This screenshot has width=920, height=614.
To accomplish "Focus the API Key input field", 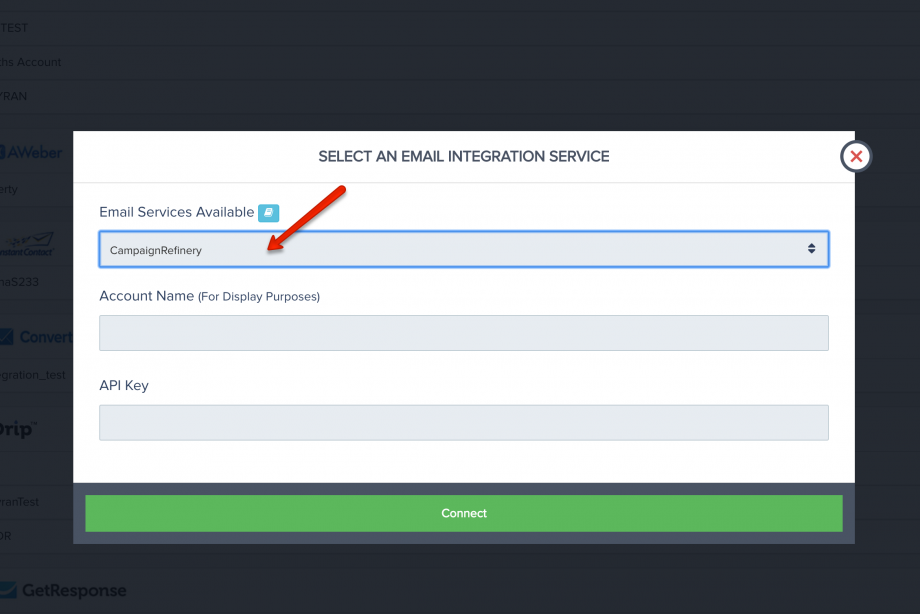I will tap(464, 423).
